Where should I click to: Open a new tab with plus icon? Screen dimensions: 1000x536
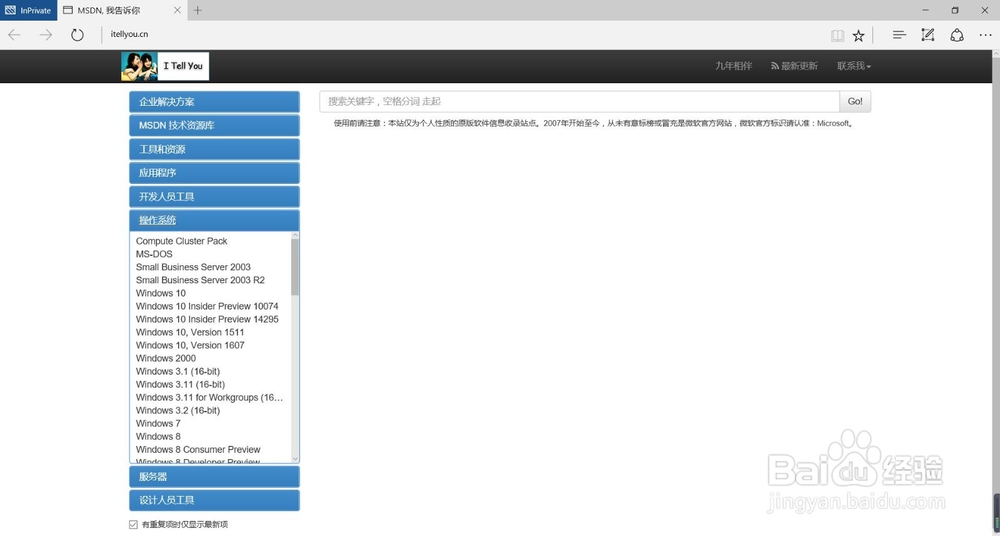pyautogui.click(x=198, y=10)
